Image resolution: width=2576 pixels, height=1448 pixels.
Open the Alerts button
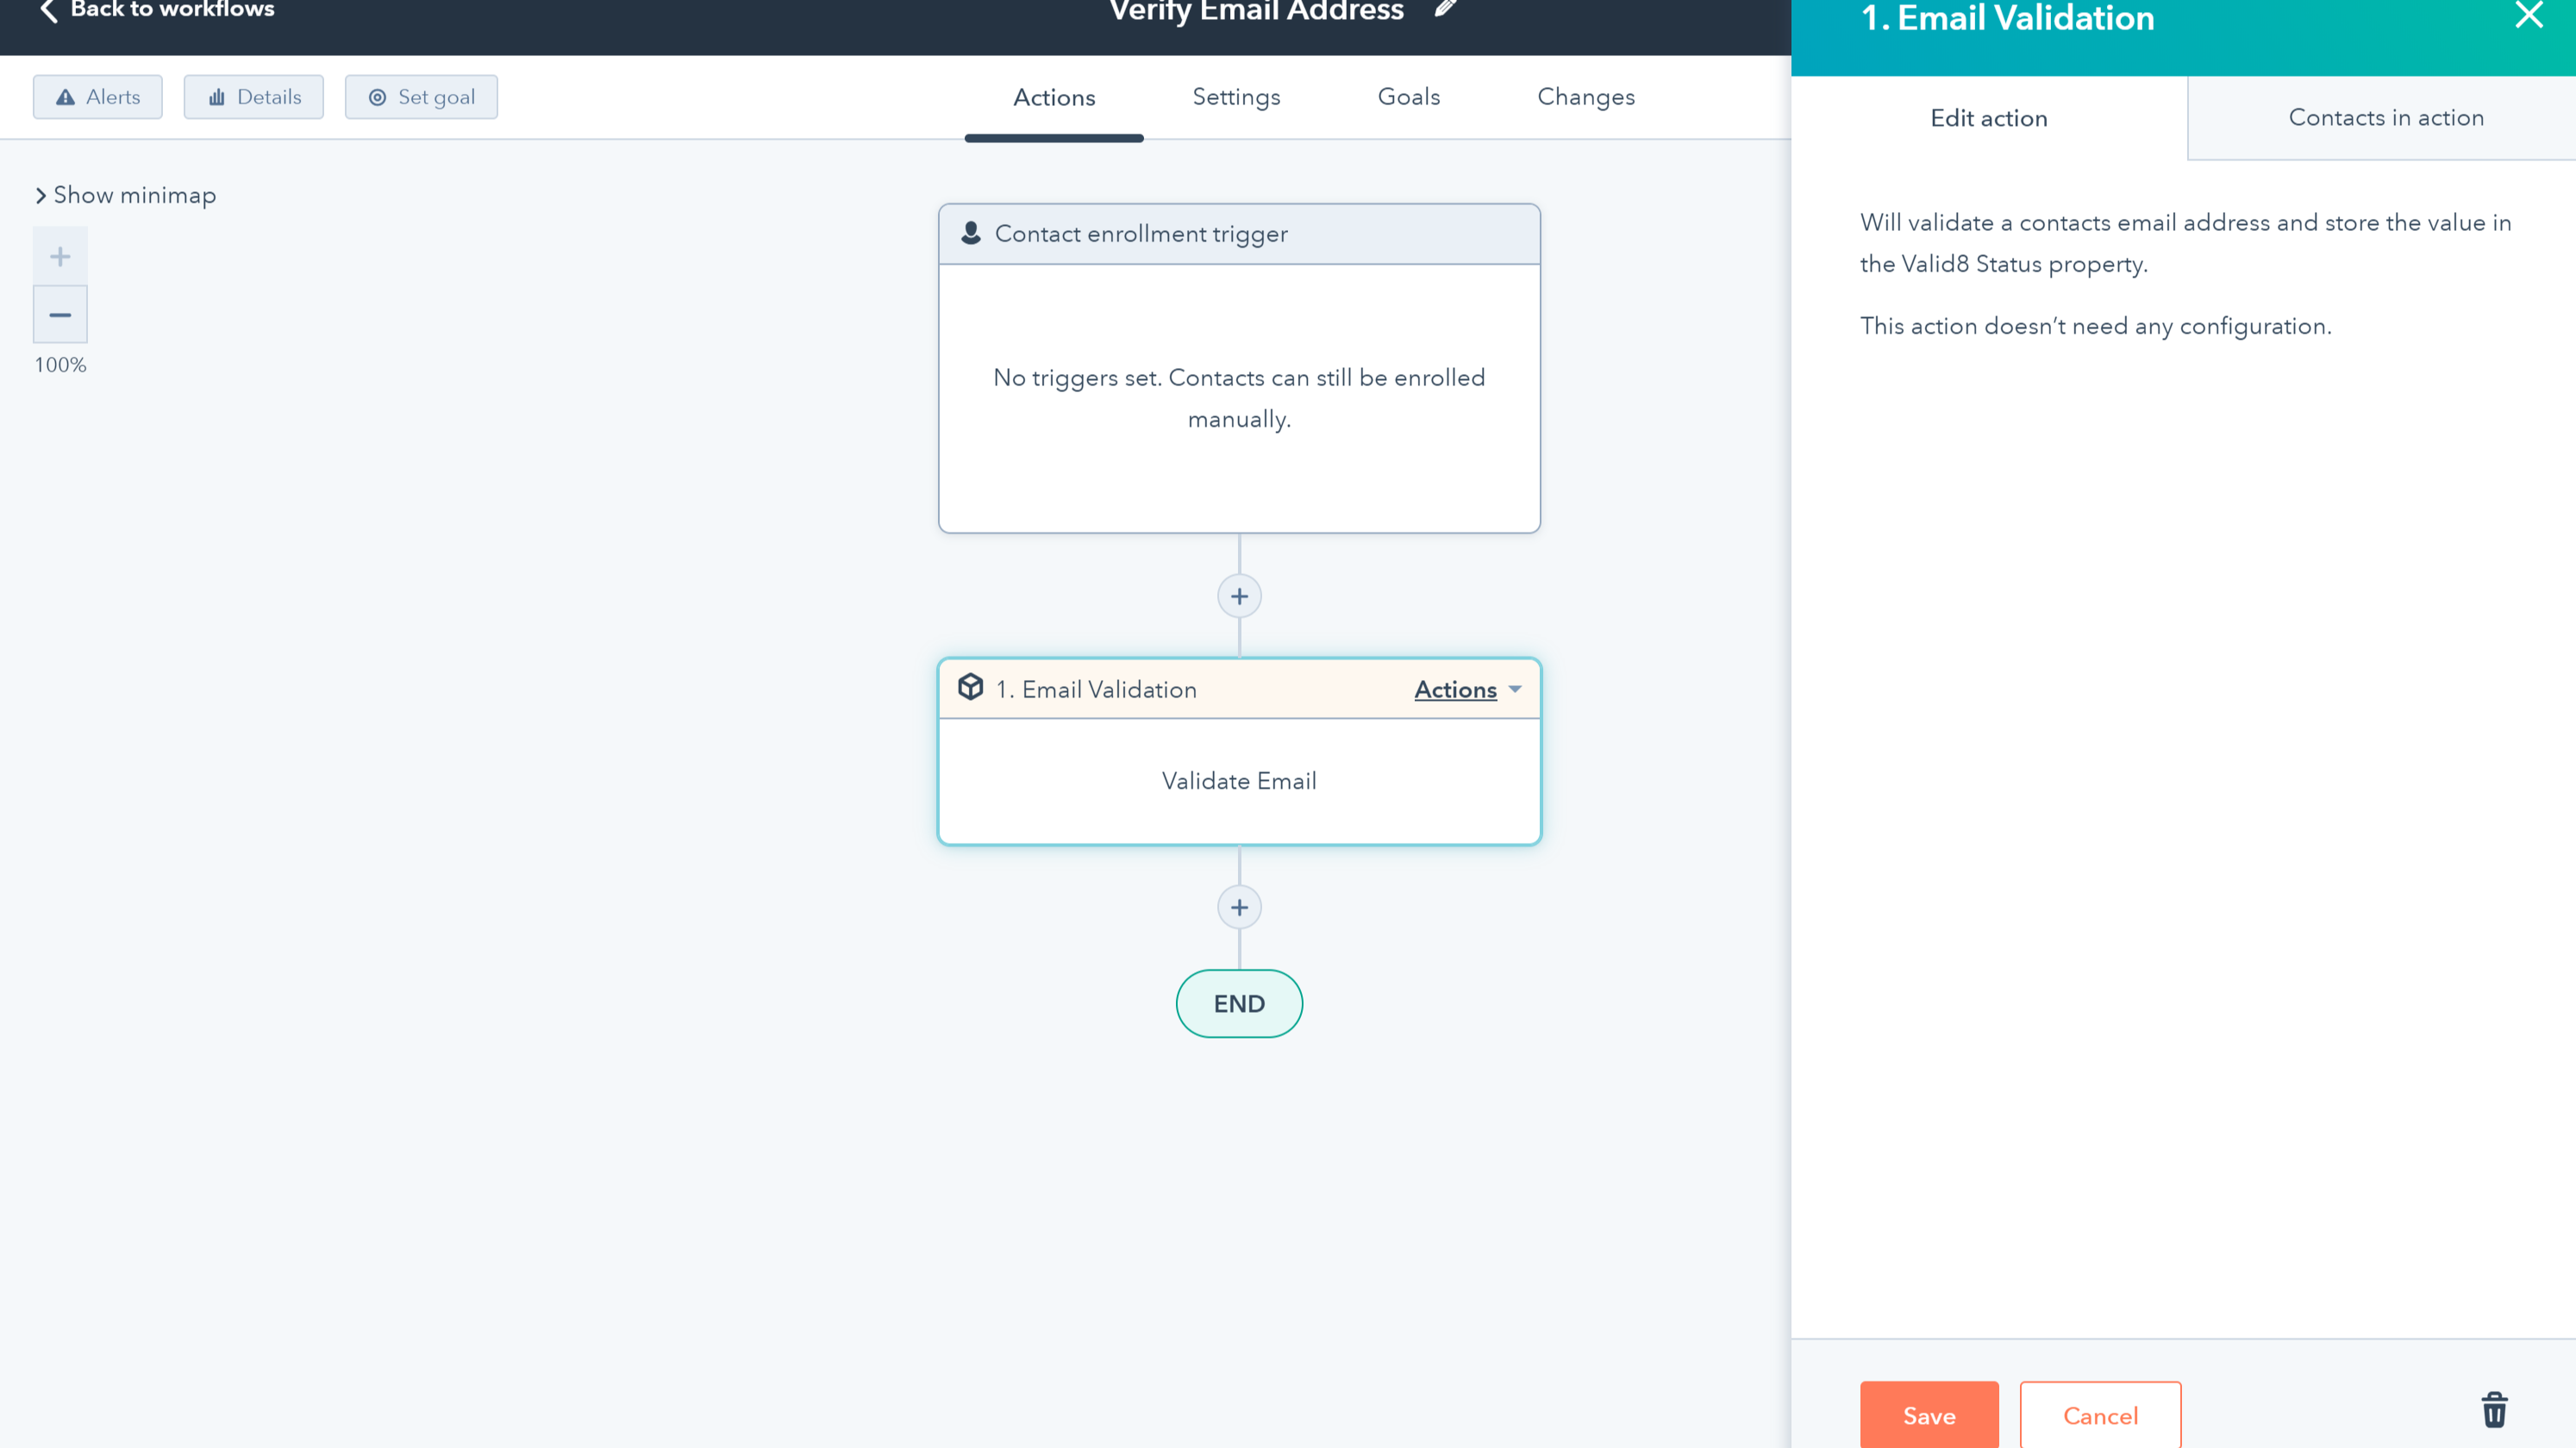[x=98, y=97]
